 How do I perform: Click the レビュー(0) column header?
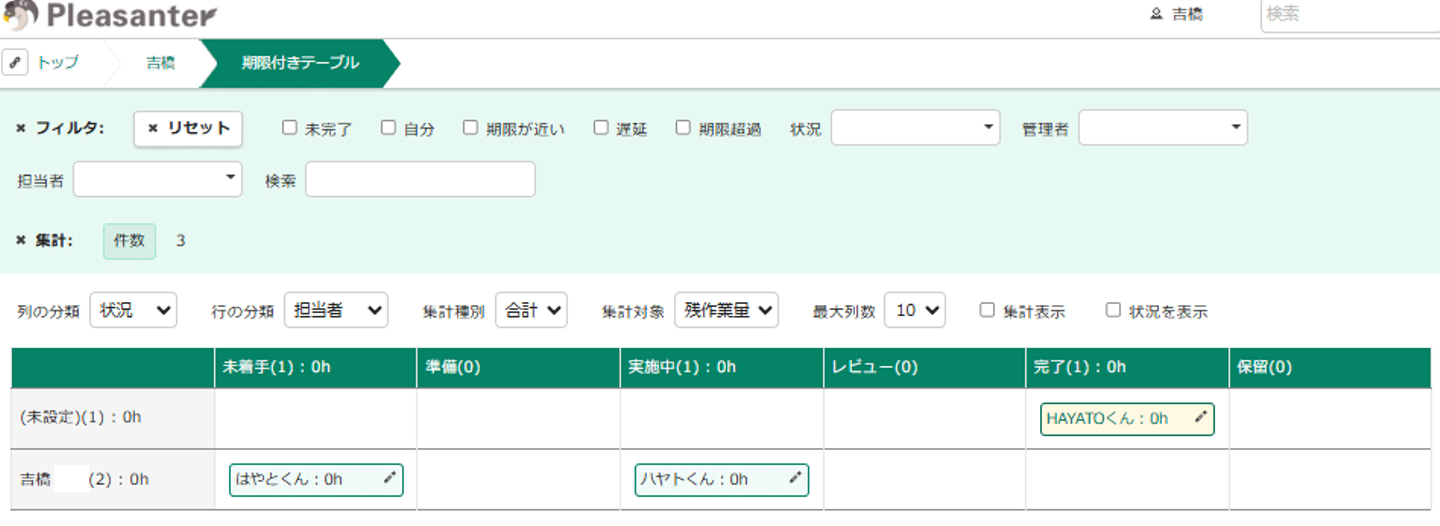click(924, 367)
